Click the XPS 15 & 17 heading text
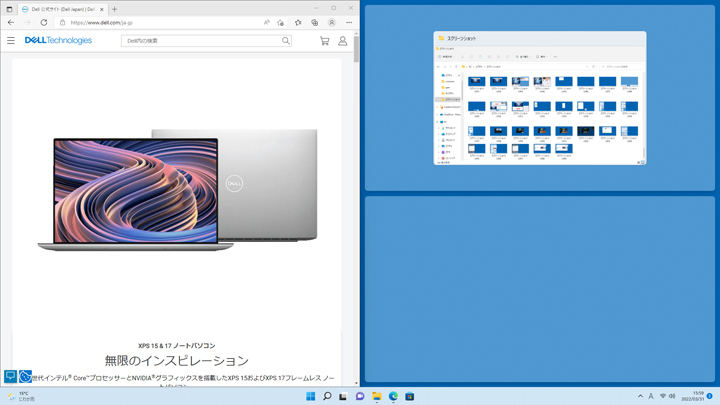 [177, 345]
